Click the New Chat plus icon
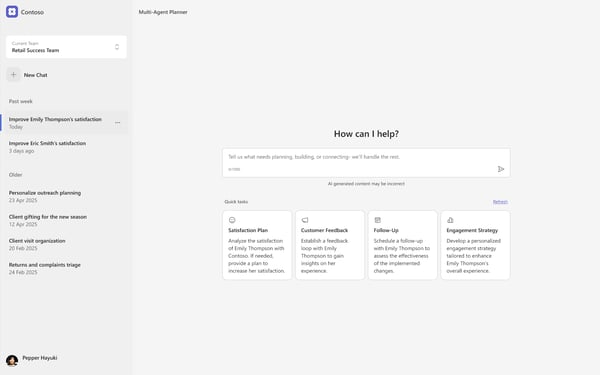The width and height of the screenshot is (600, 375). pos(13,75)
